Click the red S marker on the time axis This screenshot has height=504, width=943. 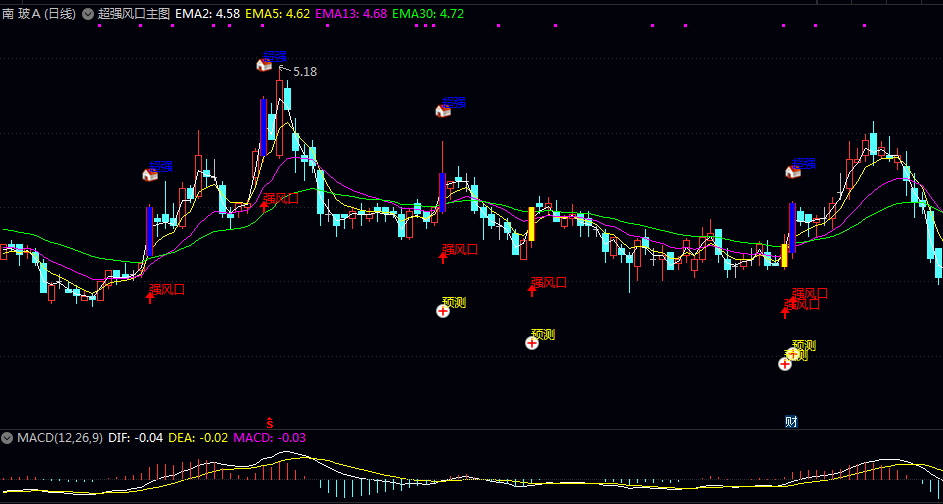(x=270, y=422)
